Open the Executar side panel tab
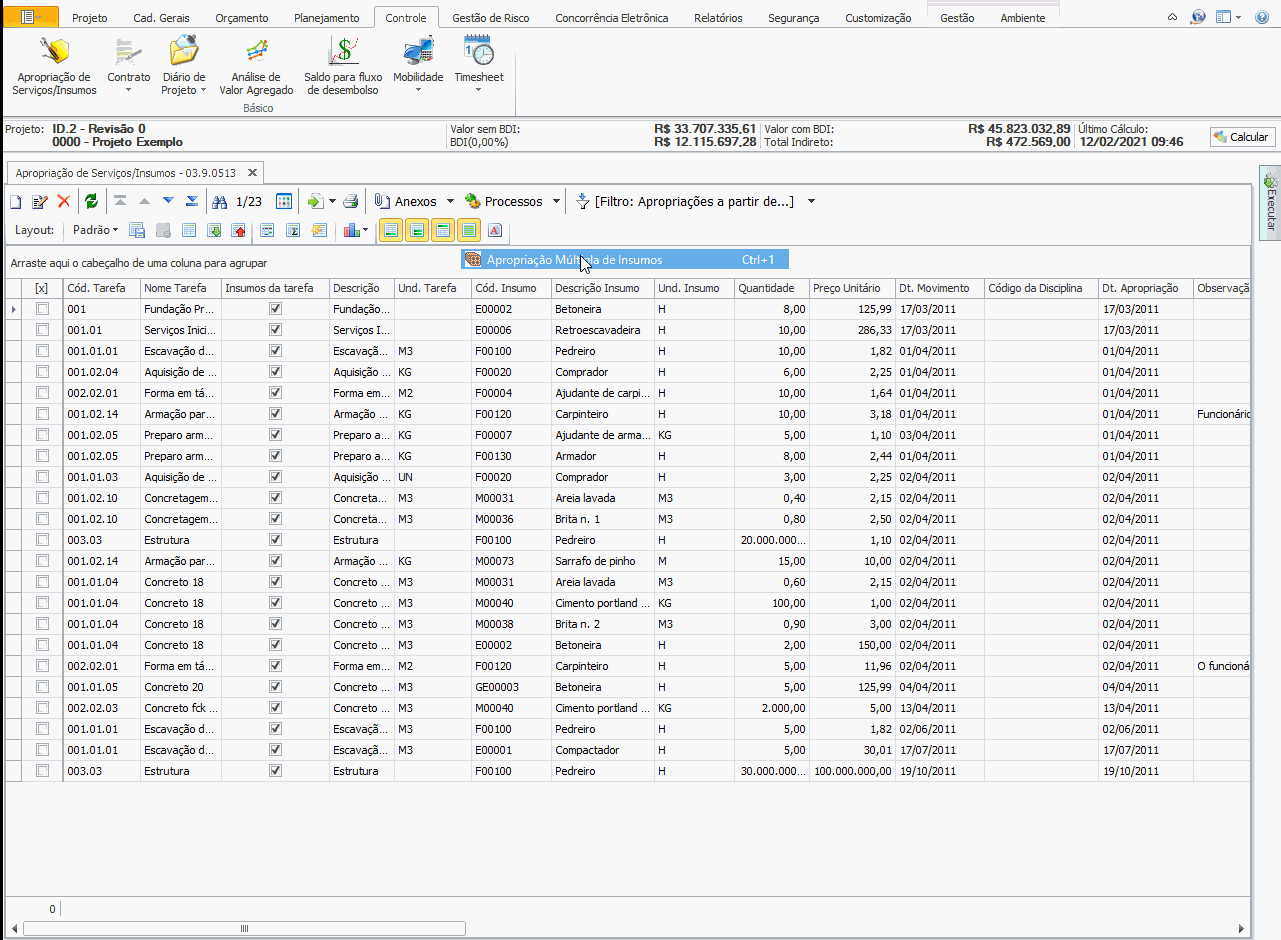The image size is (1281, 940). pos(1269,202)
